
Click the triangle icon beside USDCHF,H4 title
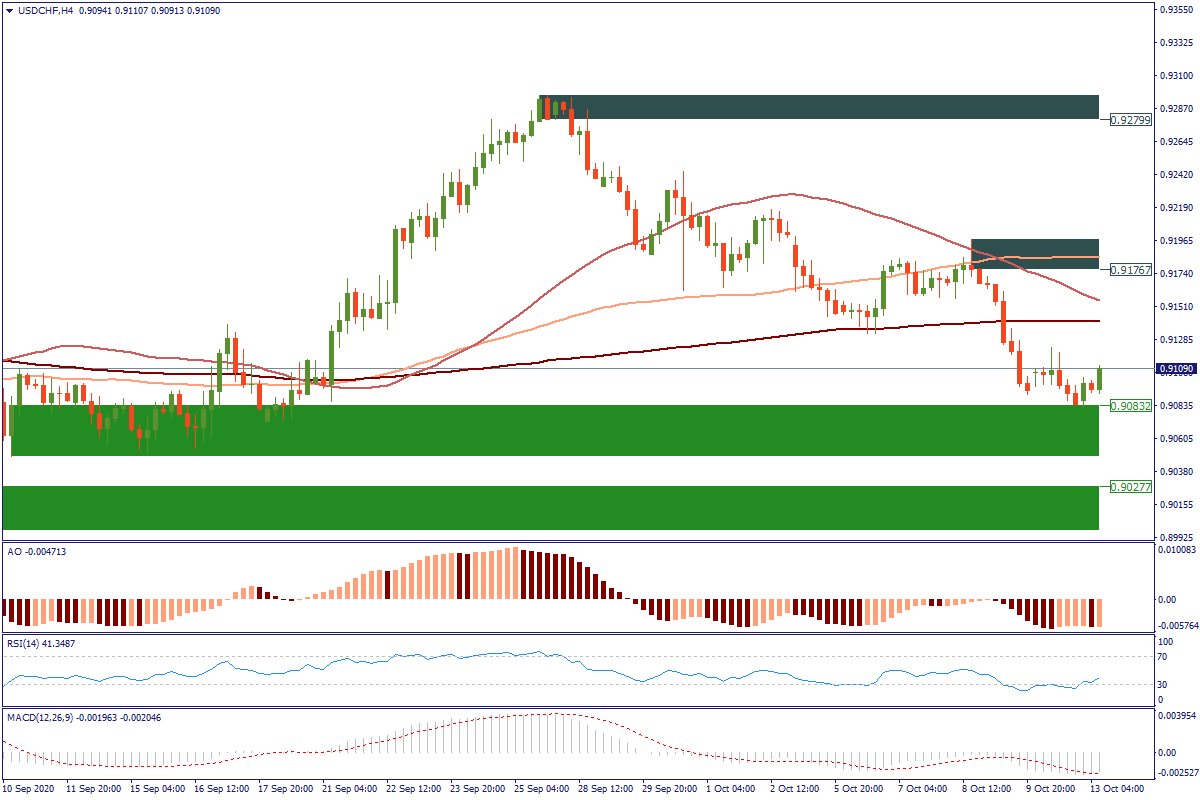(9, 10)
